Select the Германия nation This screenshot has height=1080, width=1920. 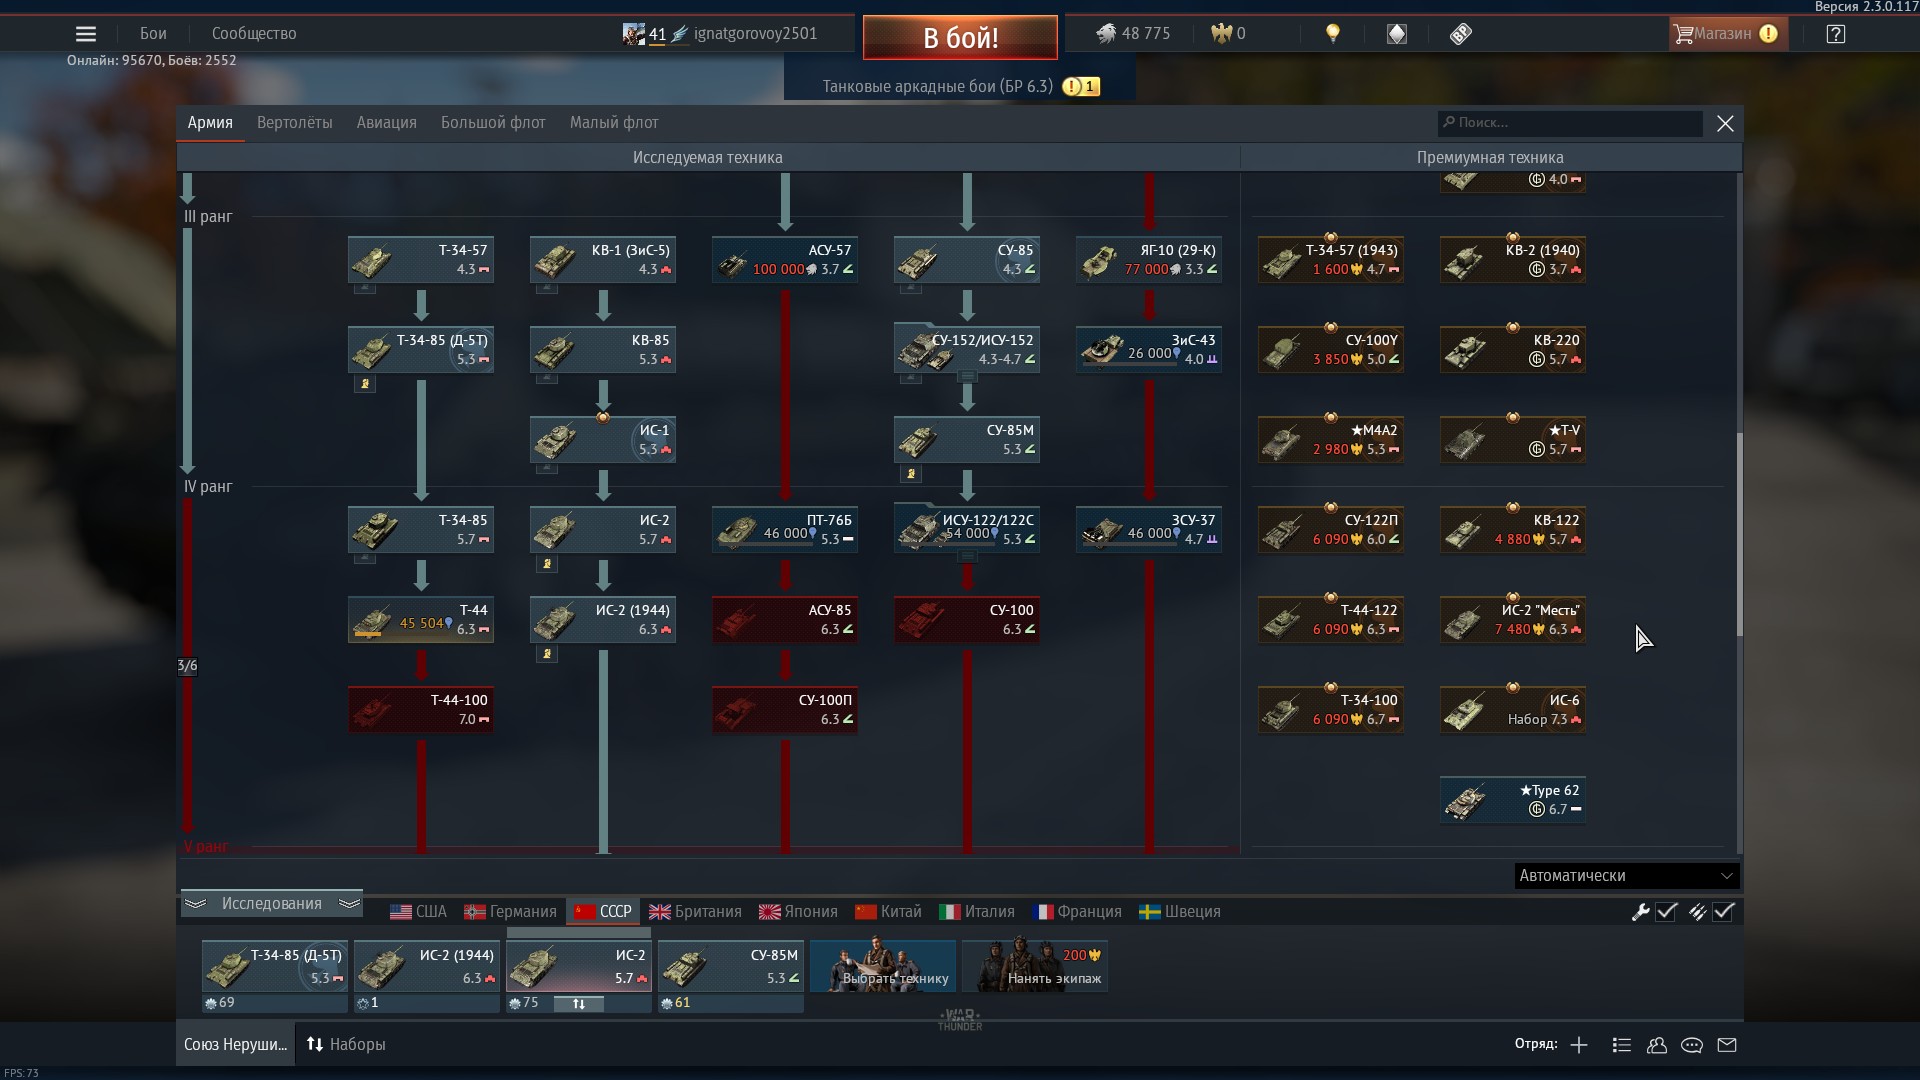click(510, 912)
